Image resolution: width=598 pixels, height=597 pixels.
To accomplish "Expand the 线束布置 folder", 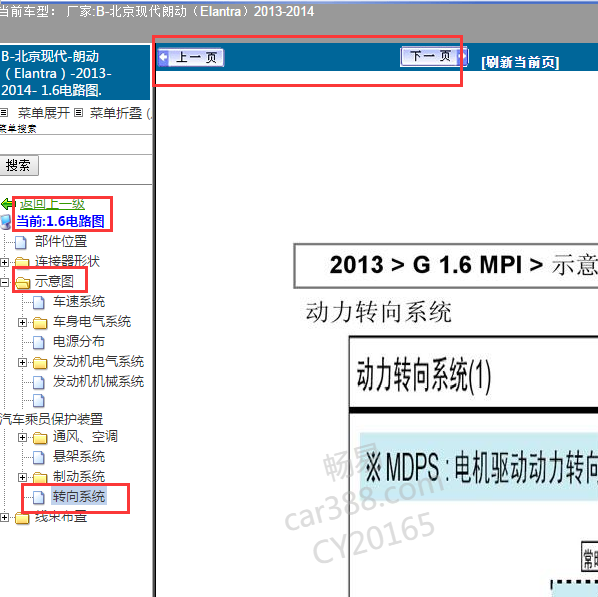I will (x=5, y=517).
